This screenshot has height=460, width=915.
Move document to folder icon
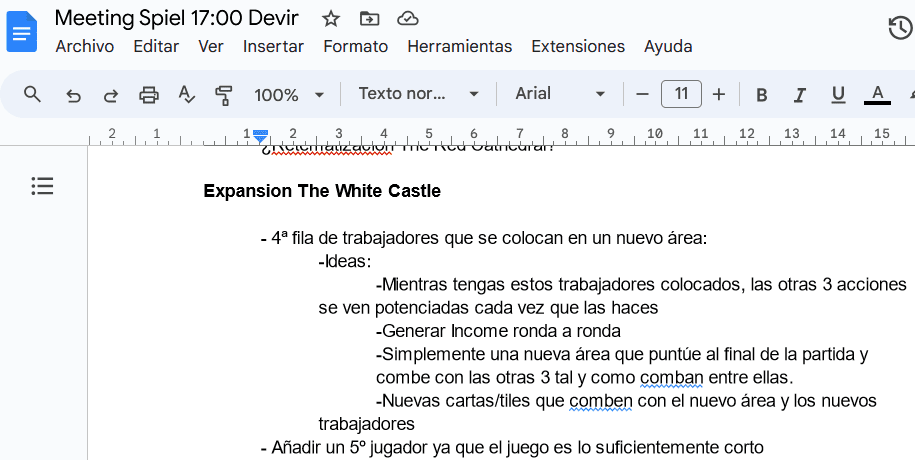(369, 19)
